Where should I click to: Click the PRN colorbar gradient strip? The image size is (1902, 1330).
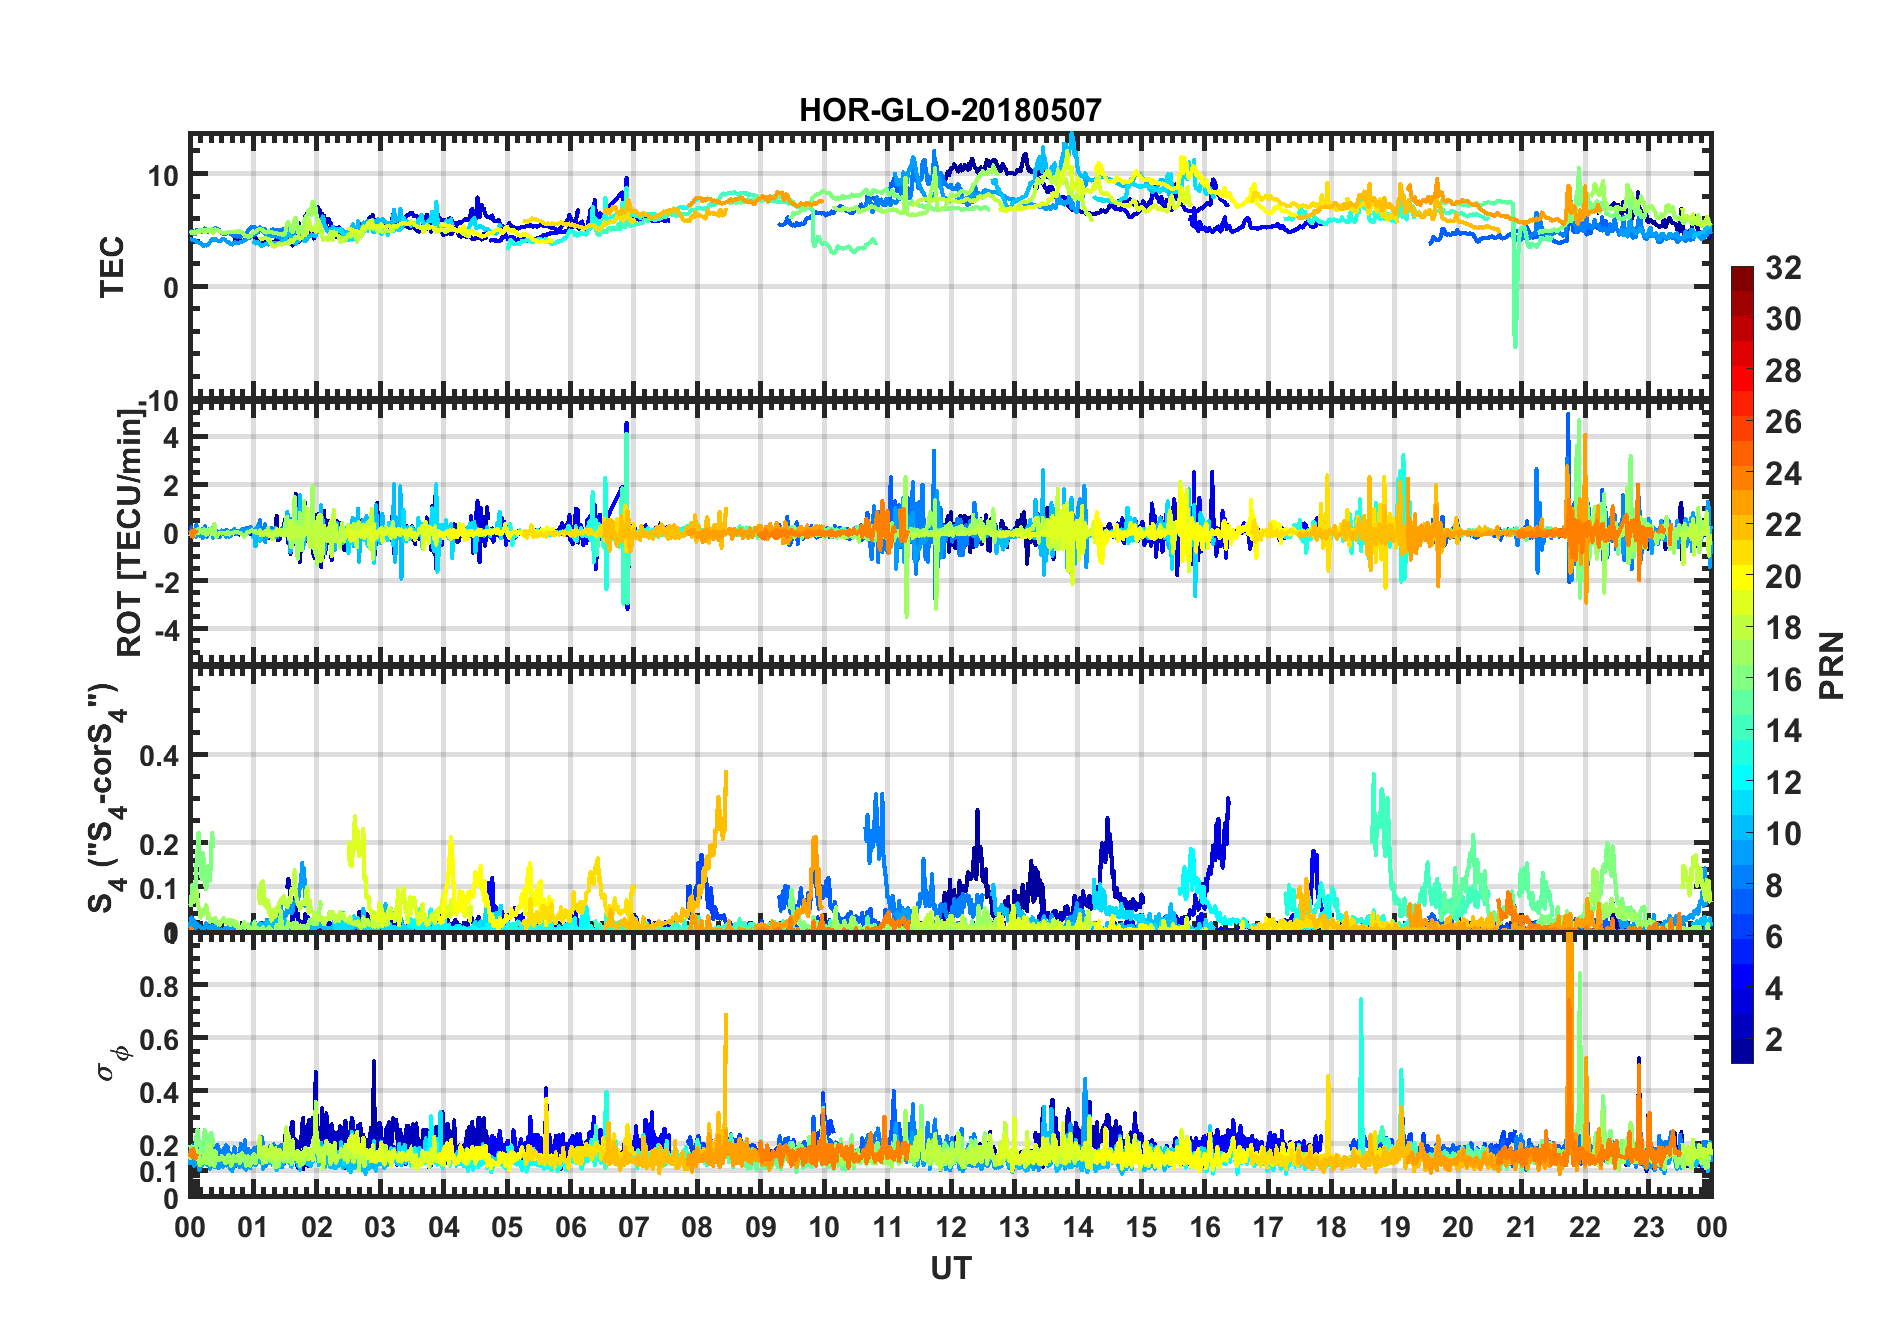click(x=1742, y=664)
